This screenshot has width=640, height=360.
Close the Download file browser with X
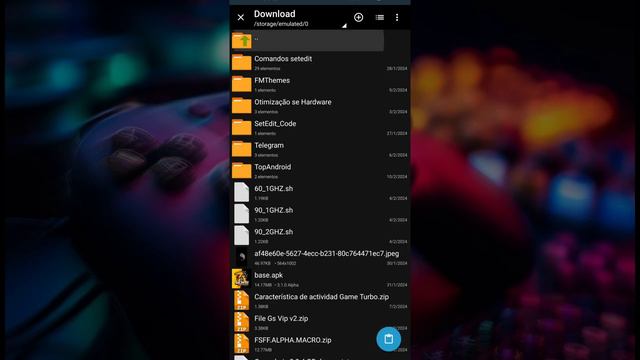[x=241, y=18]
